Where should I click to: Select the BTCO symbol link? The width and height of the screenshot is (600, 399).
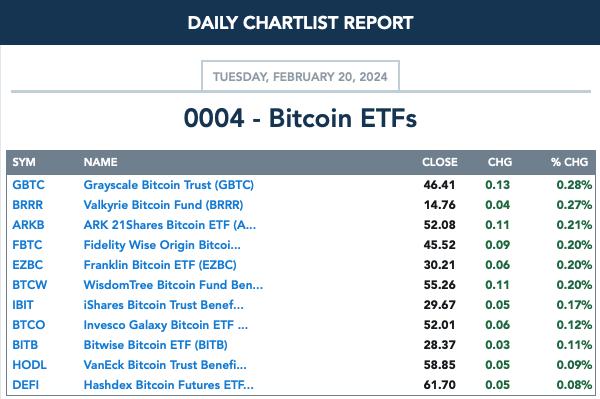click(29, 325)
